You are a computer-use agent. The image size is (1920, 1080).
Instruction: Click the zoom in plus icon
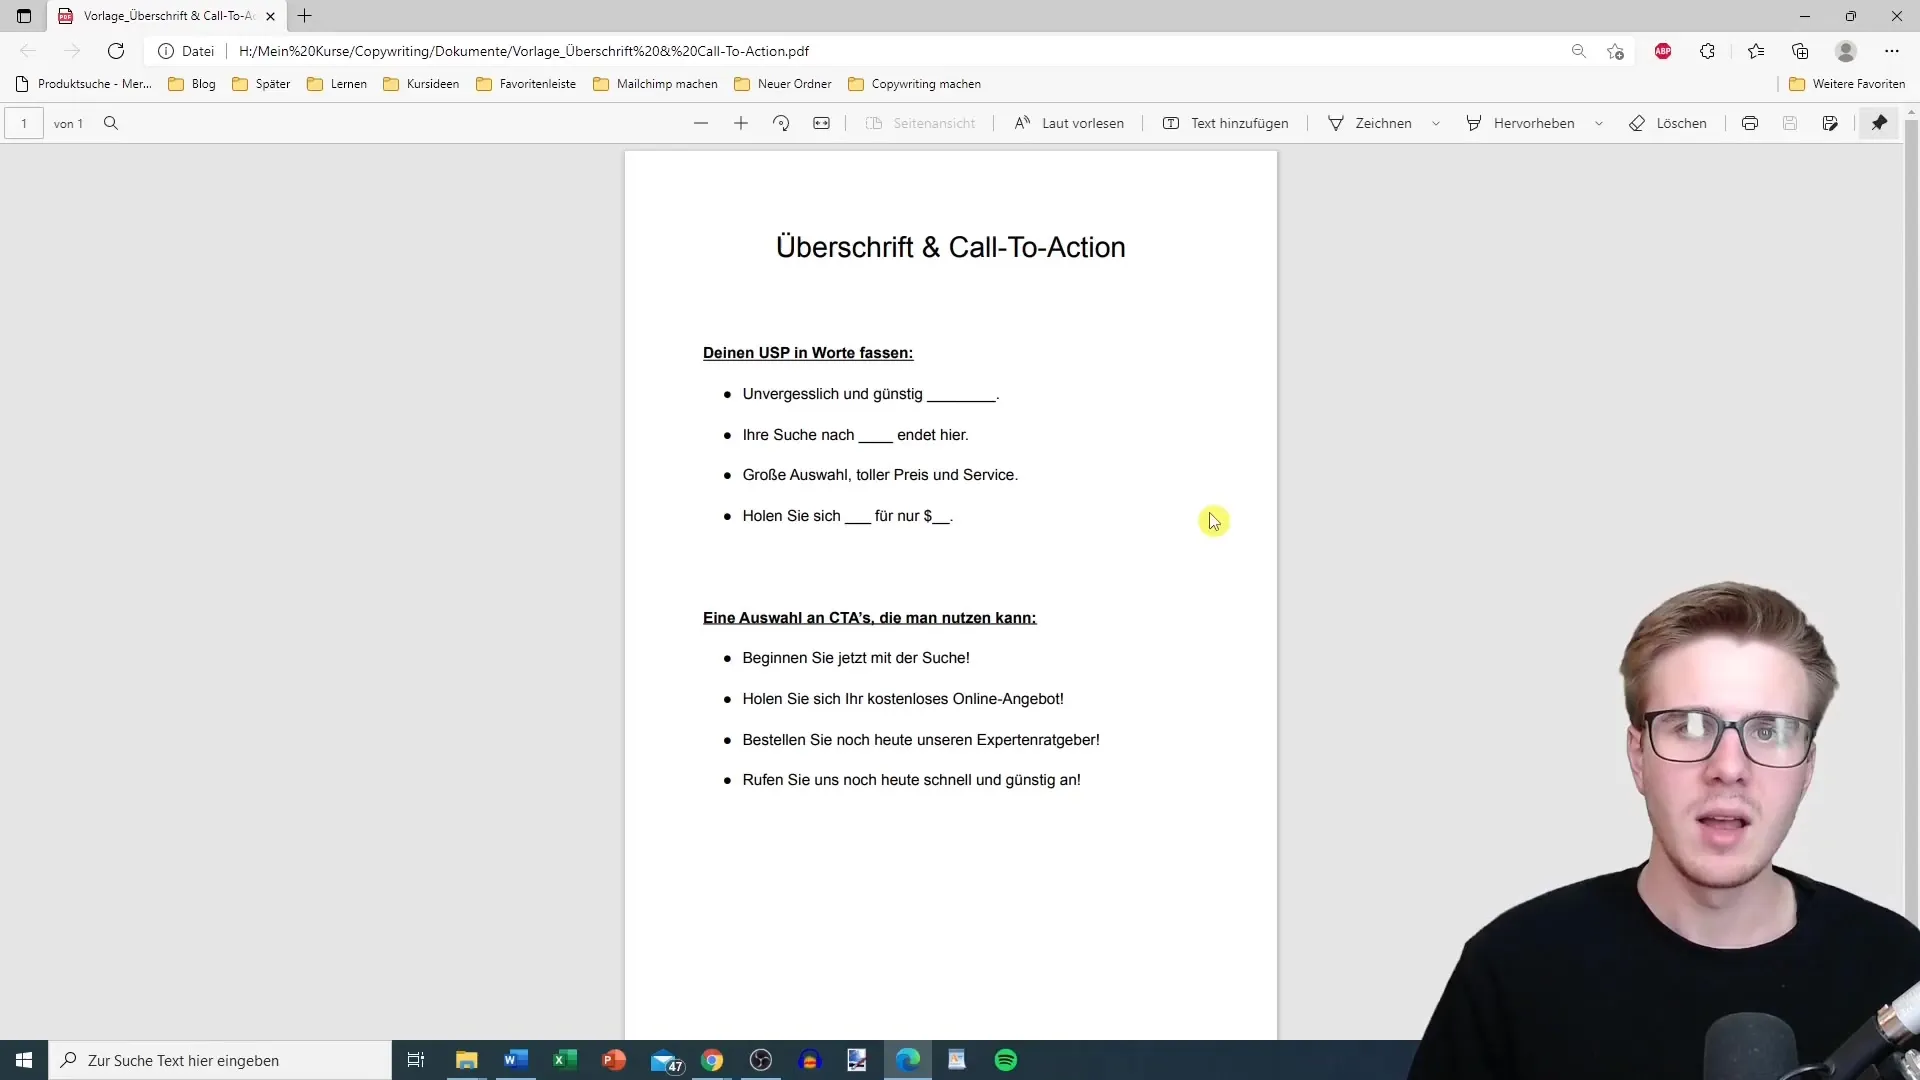[x=741, y=123]
